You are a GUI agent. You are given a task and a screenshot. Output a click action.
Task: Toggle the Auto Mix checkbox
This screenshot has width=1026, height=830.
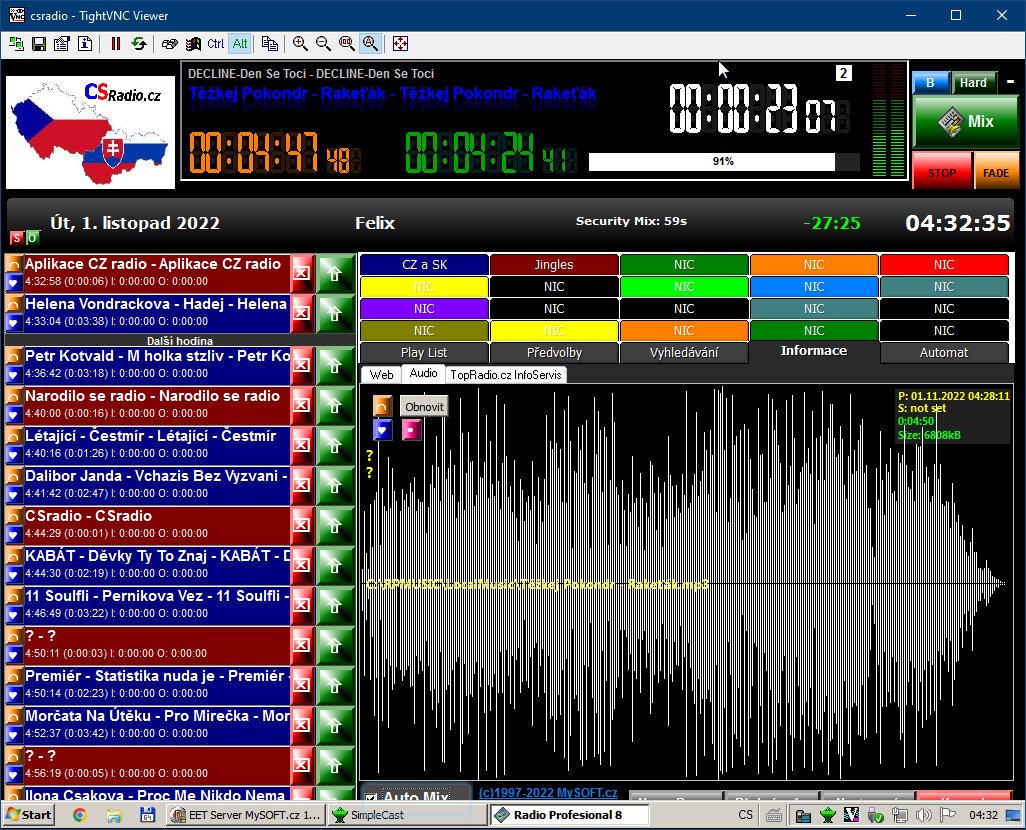(x=371, y=798)
